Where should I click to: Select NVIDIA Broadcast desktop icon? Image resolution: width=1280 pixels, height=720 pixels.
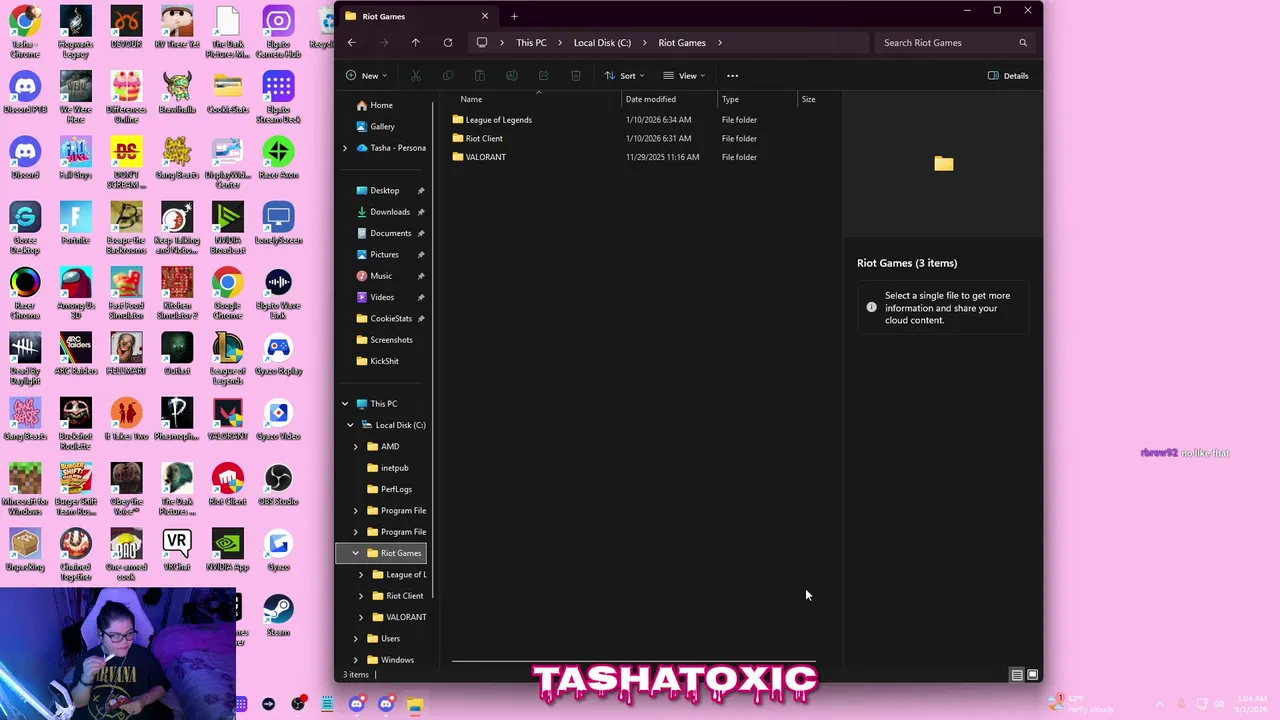coord(227,228)
